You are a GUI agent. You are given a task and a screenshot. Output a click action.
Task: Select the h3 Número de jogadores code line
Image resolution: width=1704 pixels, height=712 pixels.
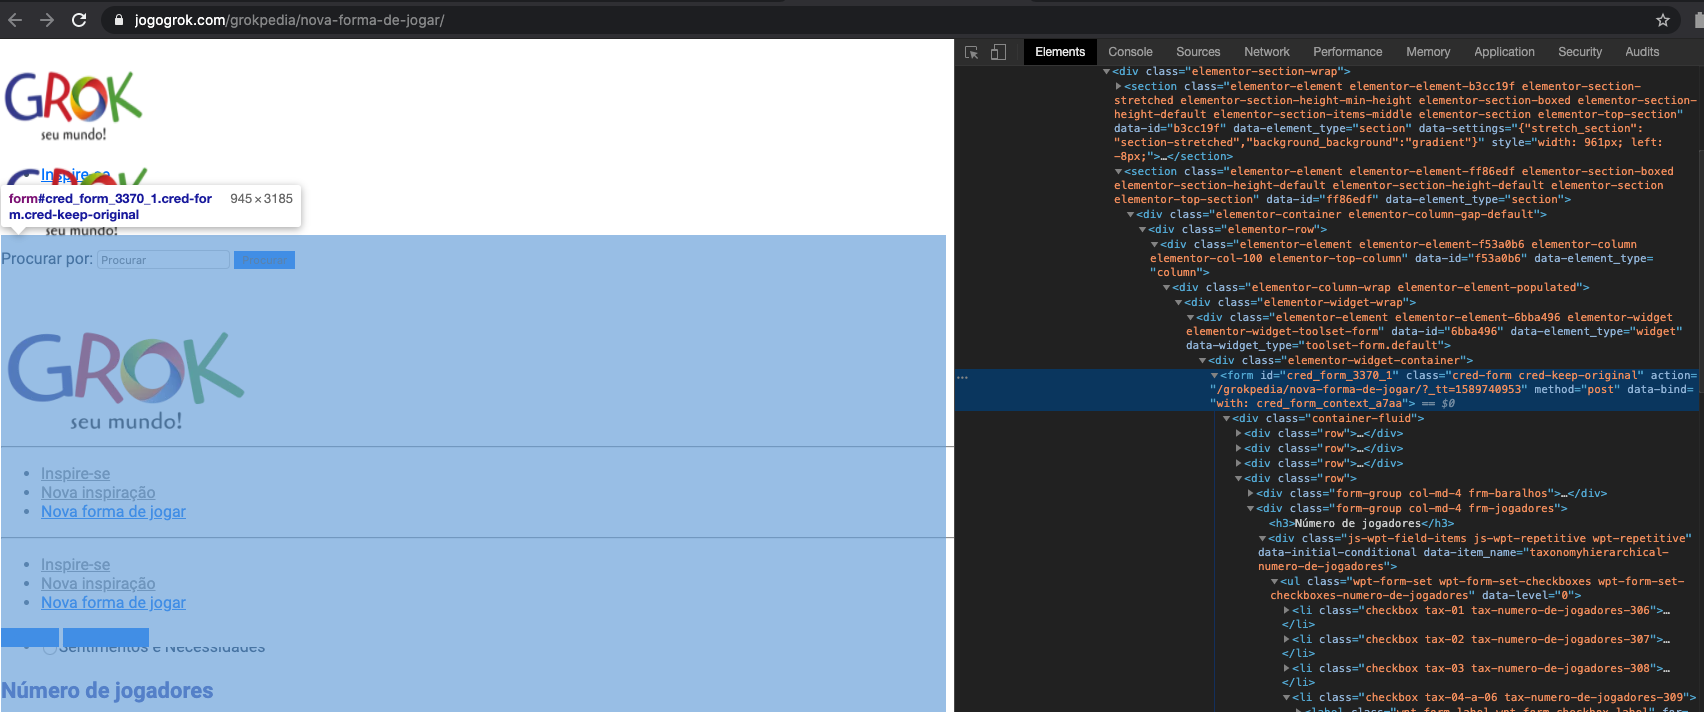tap(1361, 524)
